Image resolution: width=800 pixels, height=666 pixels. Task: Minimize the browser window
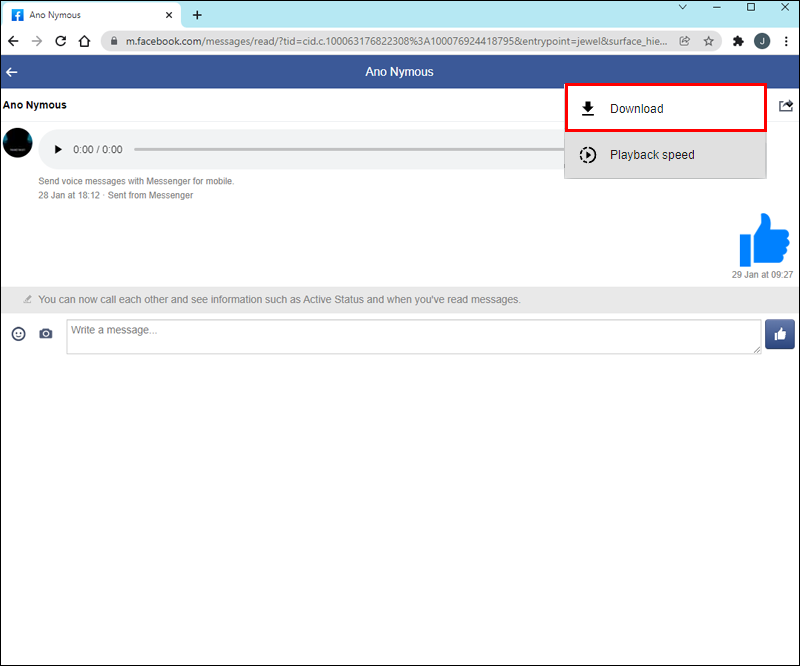717,7
